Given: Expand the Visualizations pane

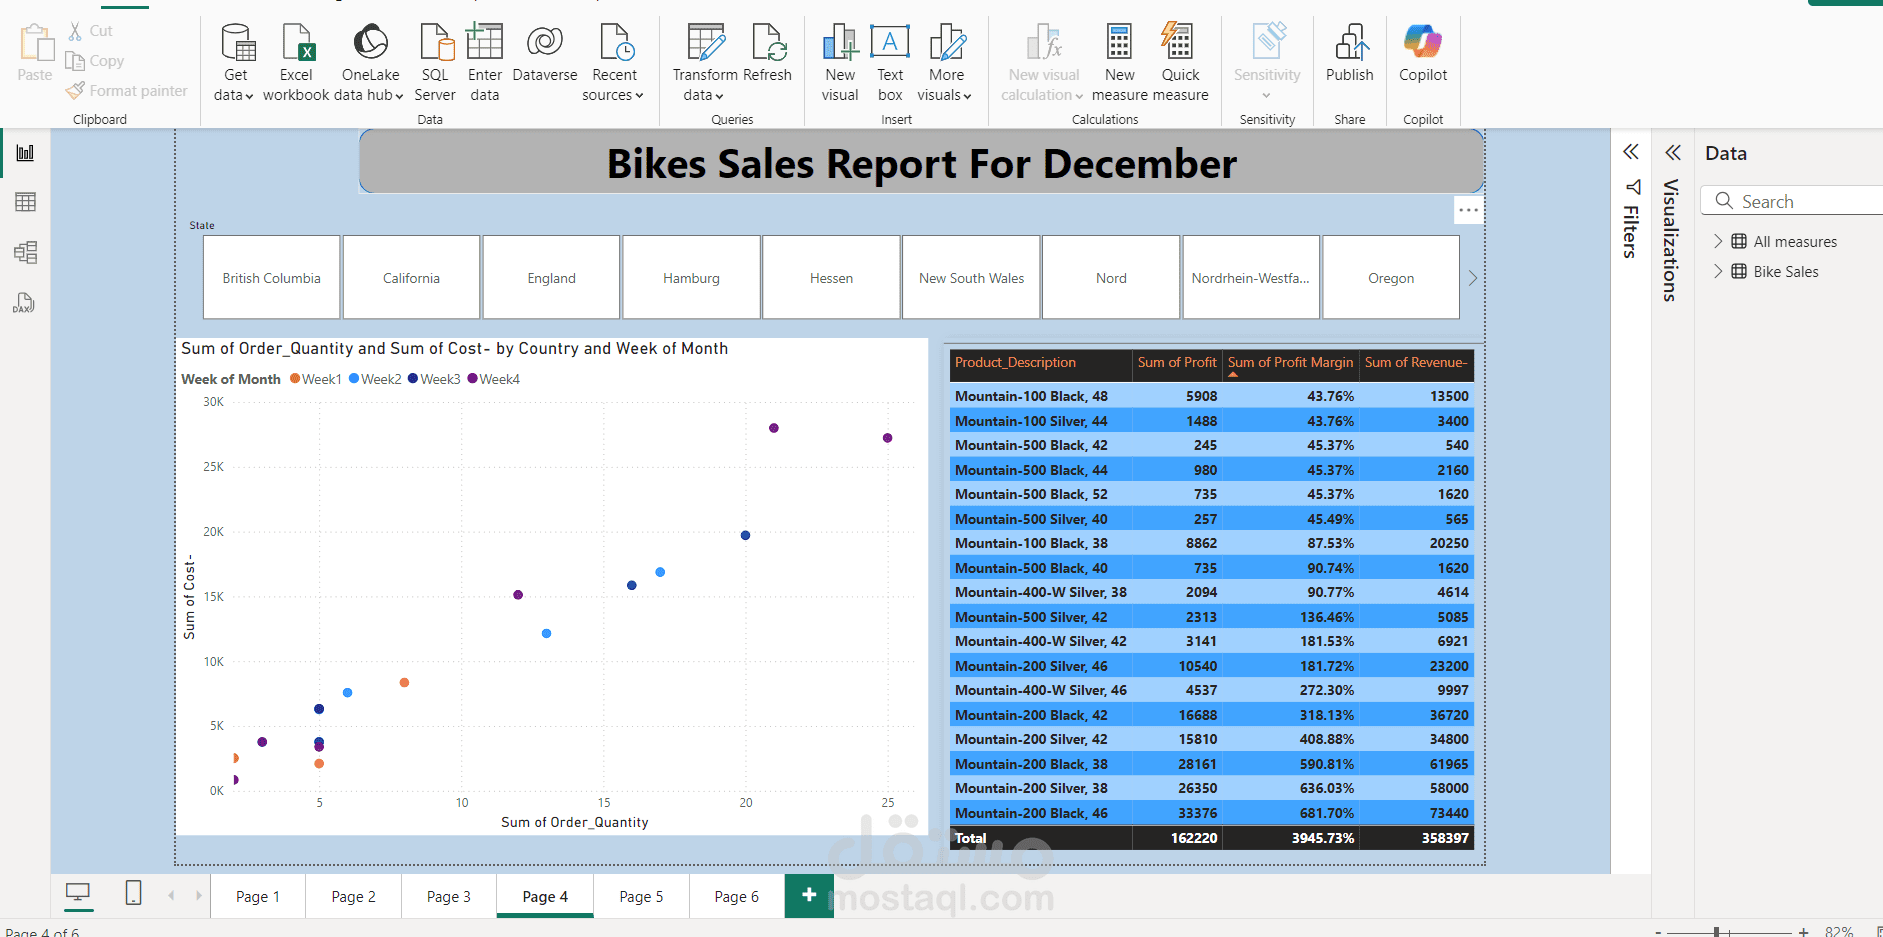Looking at the screenshot, I should tap(1673, 152).
